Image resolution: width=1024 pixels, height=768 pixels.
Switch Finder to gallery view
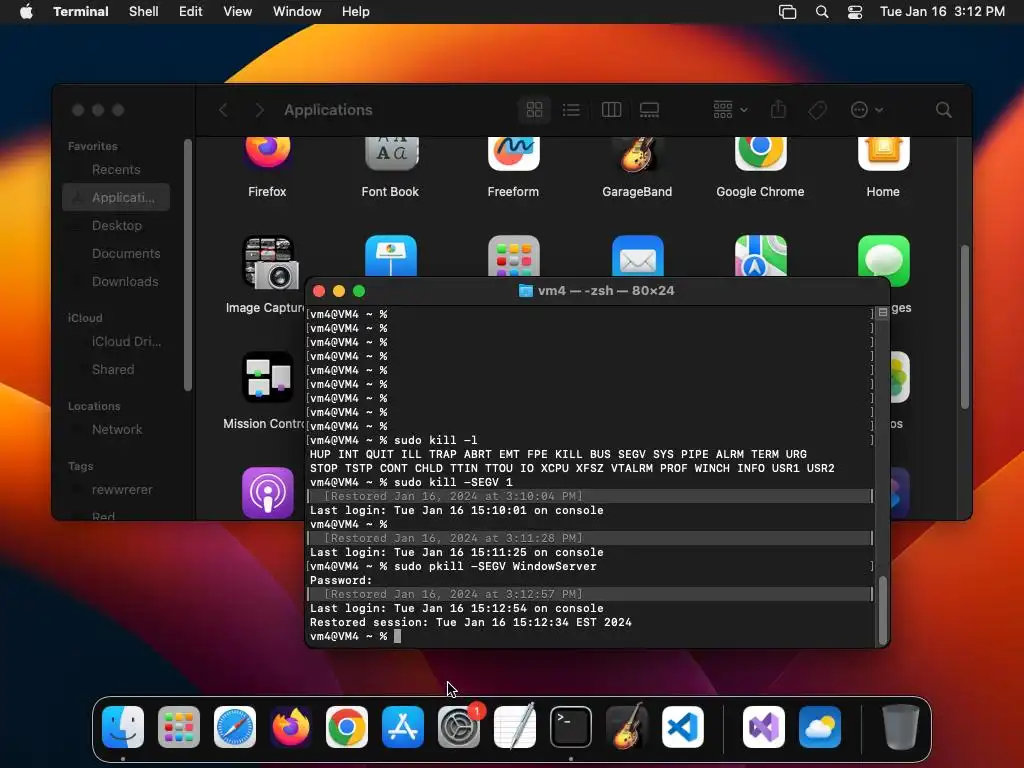click(x=649, y=110)
